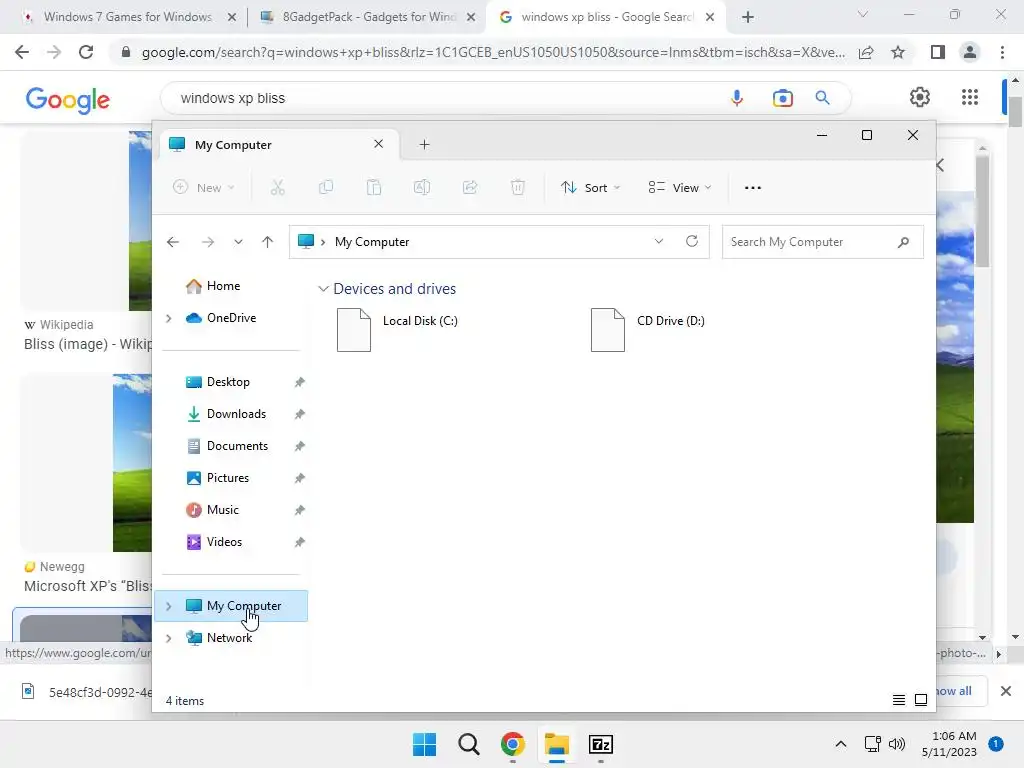Expand the OneDrive tree node
The width and height of the screenshot is (1024, 768).
pyautogui.click(x=168, y=318)
